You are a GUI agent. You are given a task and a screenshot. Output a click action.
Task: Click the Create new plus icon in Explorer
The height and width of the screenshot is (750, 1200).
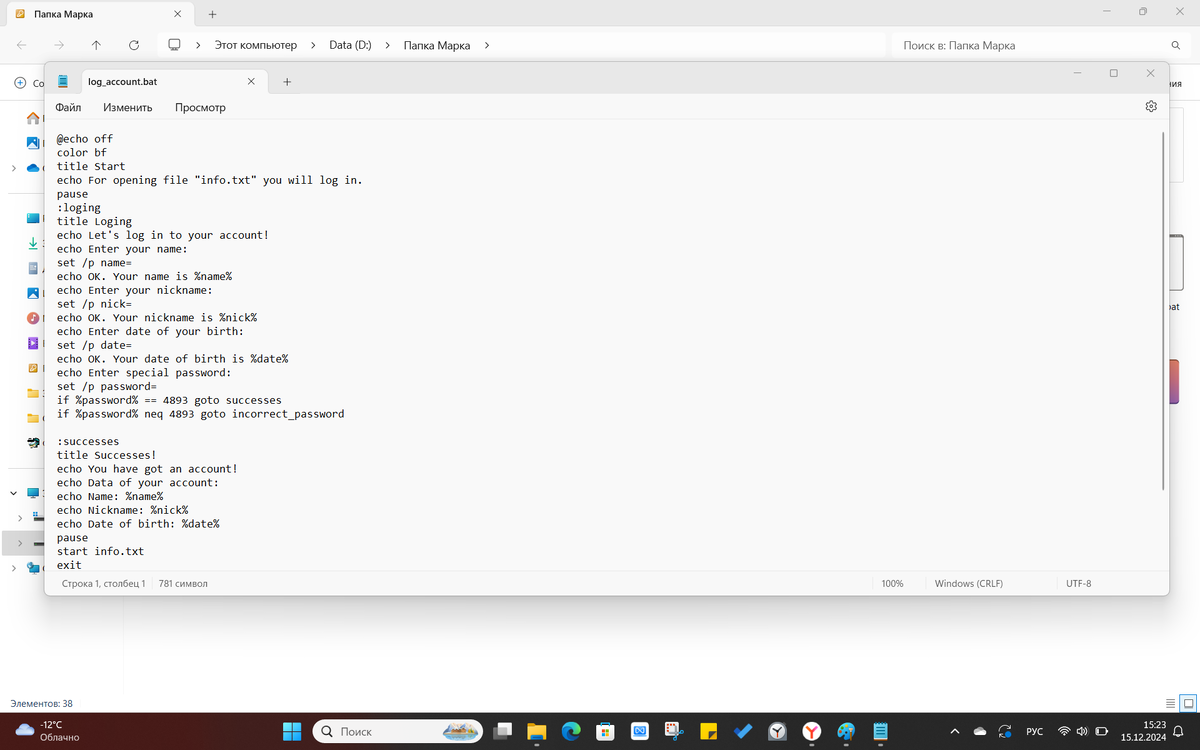(x=20, y=83)
